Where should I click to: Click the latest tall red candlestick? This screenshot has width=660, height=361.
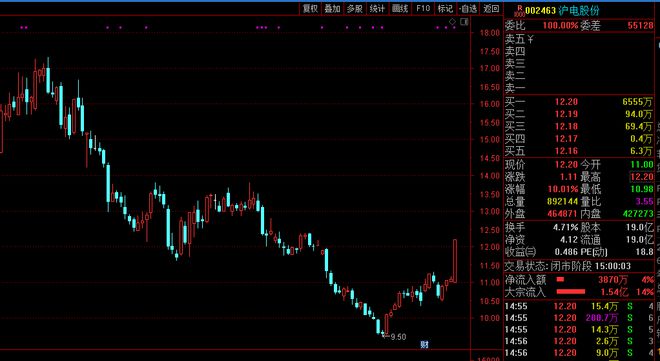pos(455,261)
